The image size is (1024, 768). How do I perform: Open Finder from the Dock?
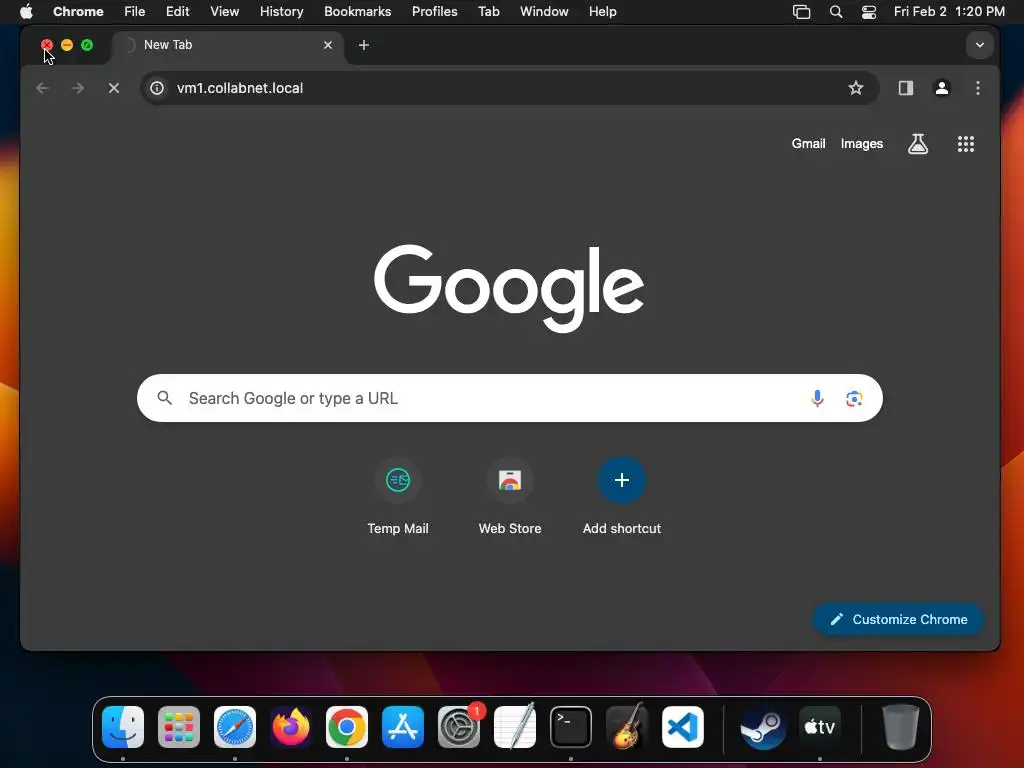123,727
